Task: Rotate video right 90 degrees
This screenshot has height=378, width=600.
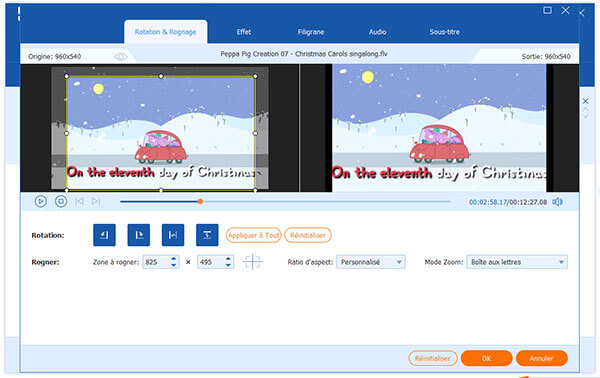Action: (139, 235)
